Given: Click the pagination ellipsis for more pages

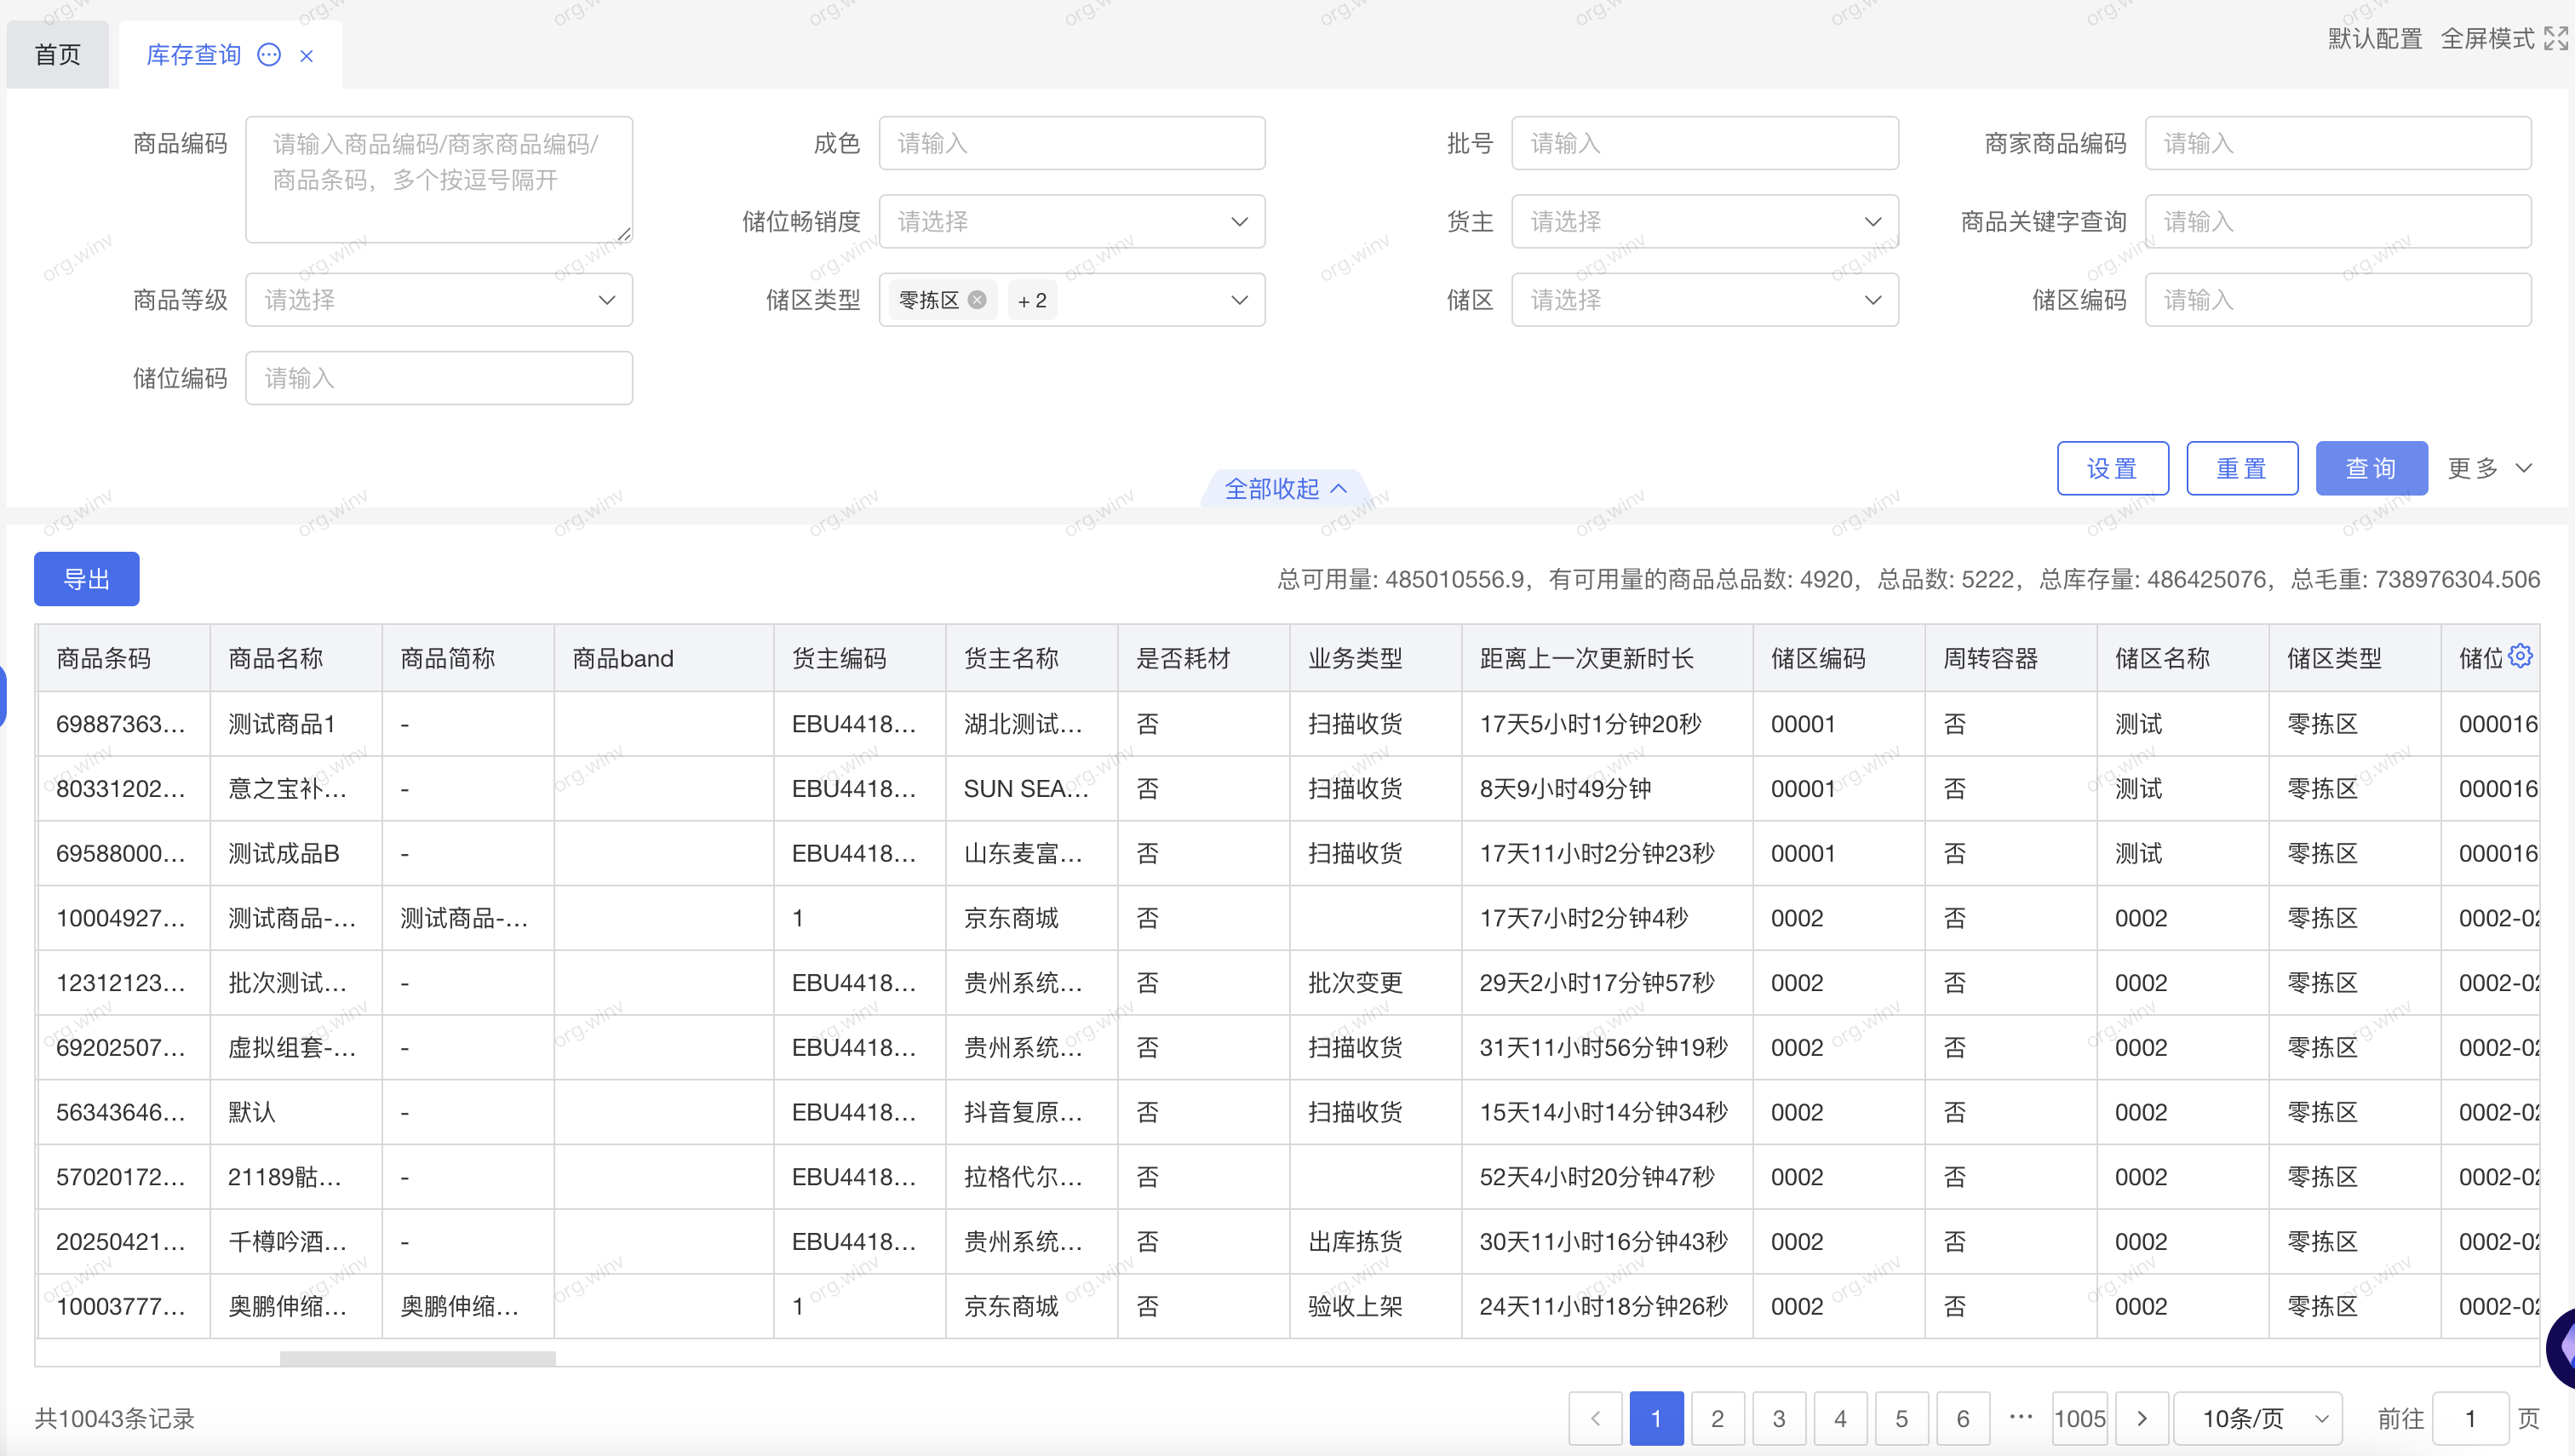Looking at the screenshot, I should pyautogui.click(x=2021, y=1416).
